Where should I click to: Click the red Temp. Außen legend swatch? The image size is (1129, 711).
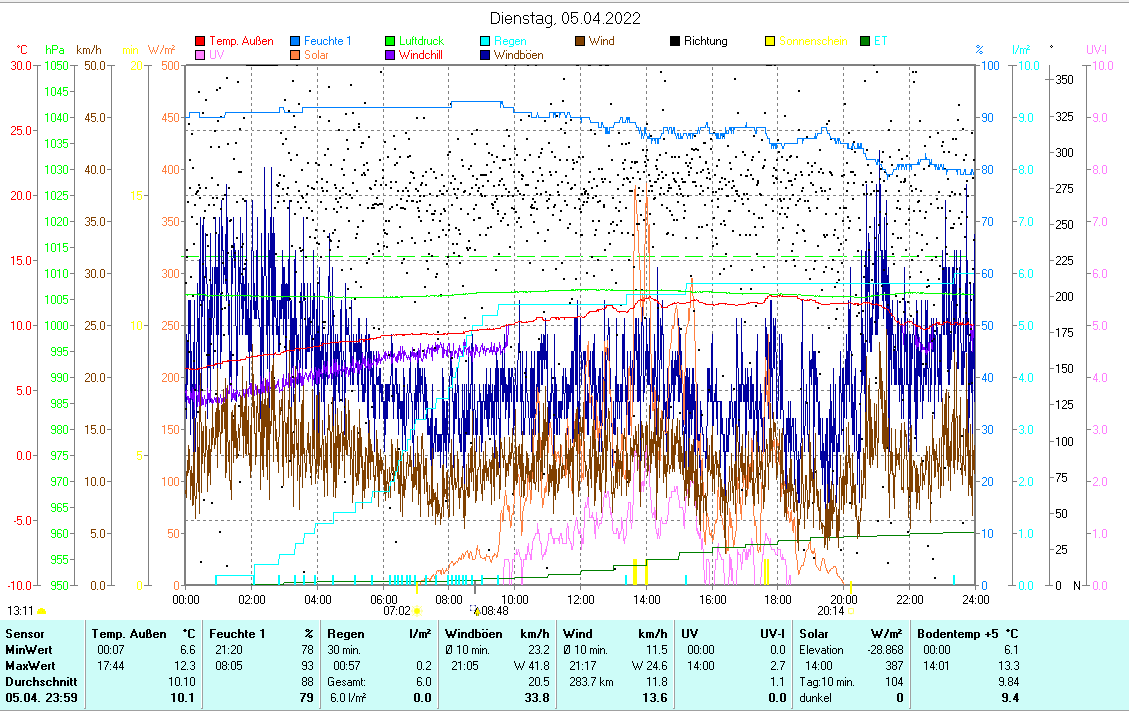[200, 42]
